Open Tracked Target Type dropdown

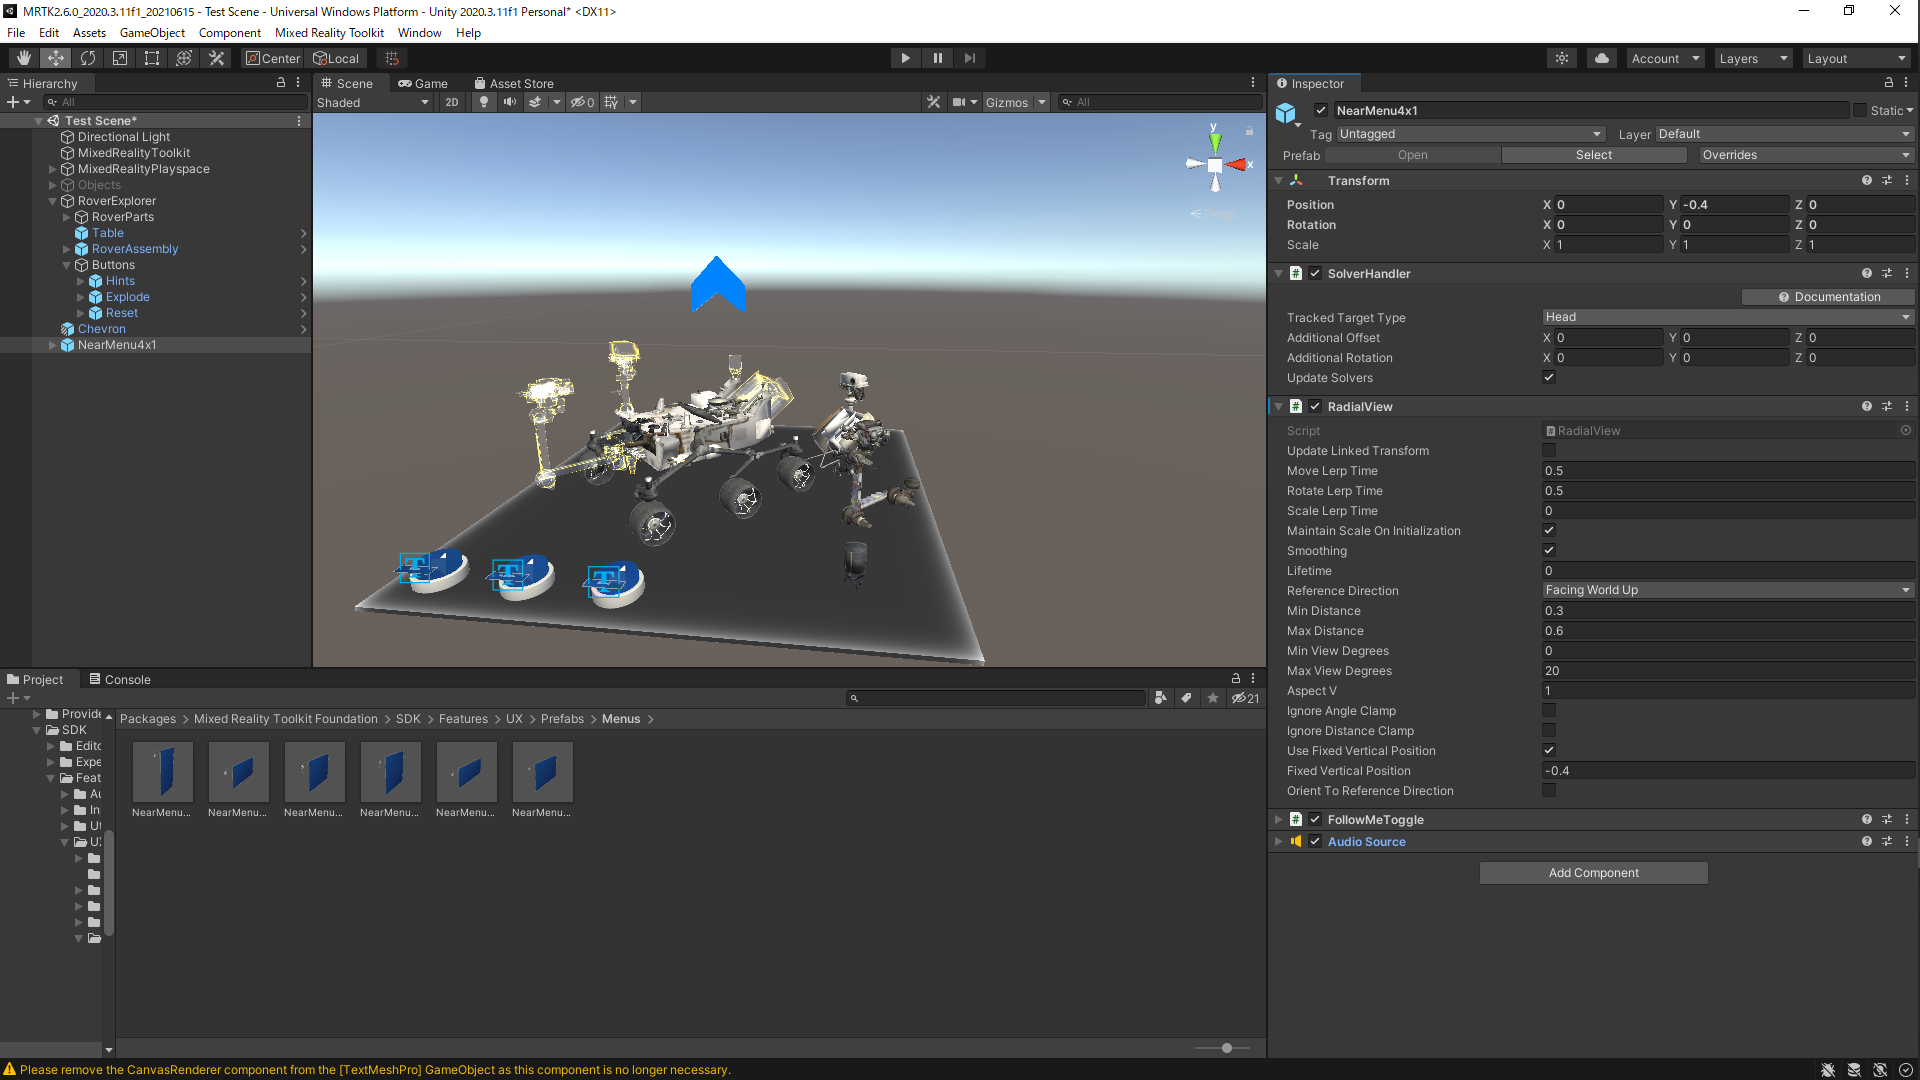pos(1727,317)
